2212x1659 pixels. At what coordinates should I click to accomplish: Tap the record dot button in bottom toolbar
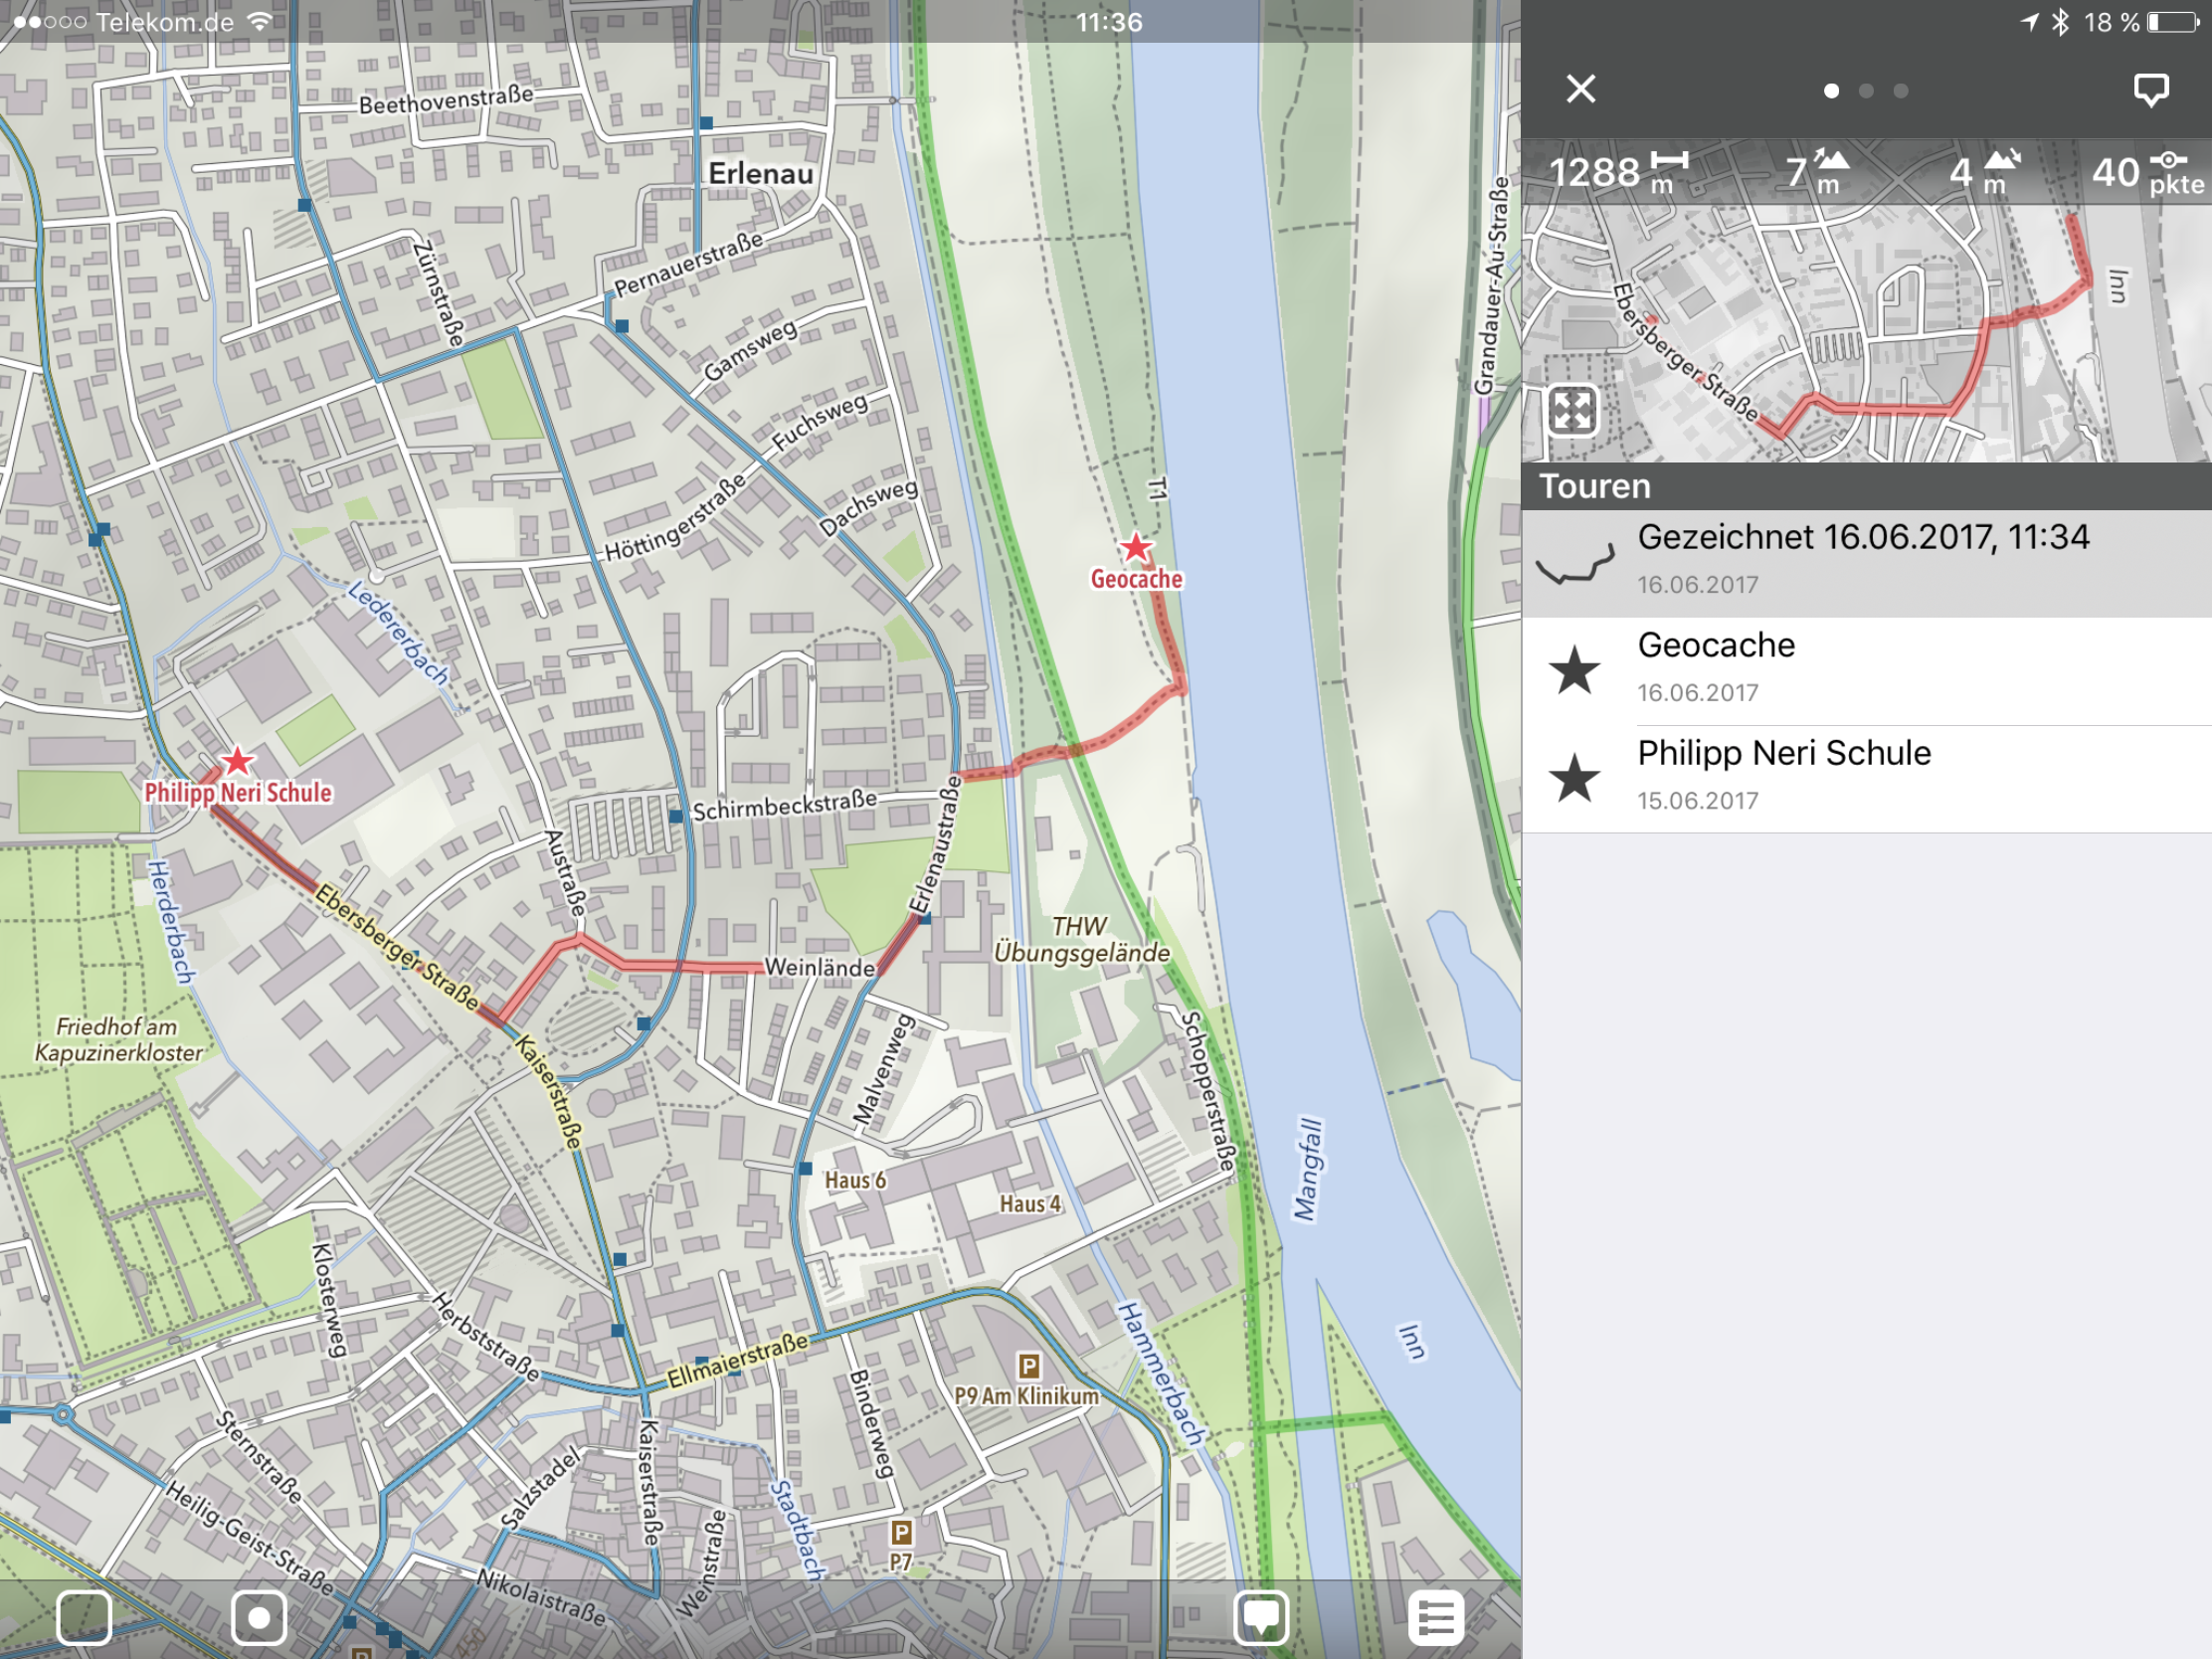(259, 1617)
